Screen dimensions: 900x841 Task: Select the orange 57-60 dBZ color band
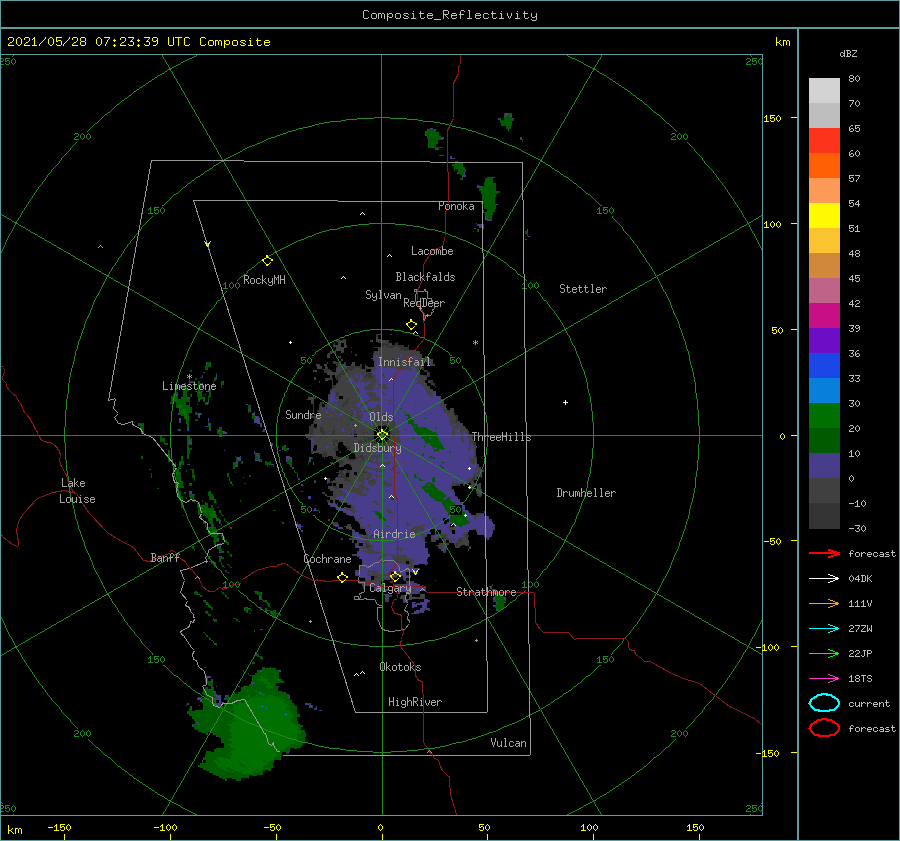point(824,166)
